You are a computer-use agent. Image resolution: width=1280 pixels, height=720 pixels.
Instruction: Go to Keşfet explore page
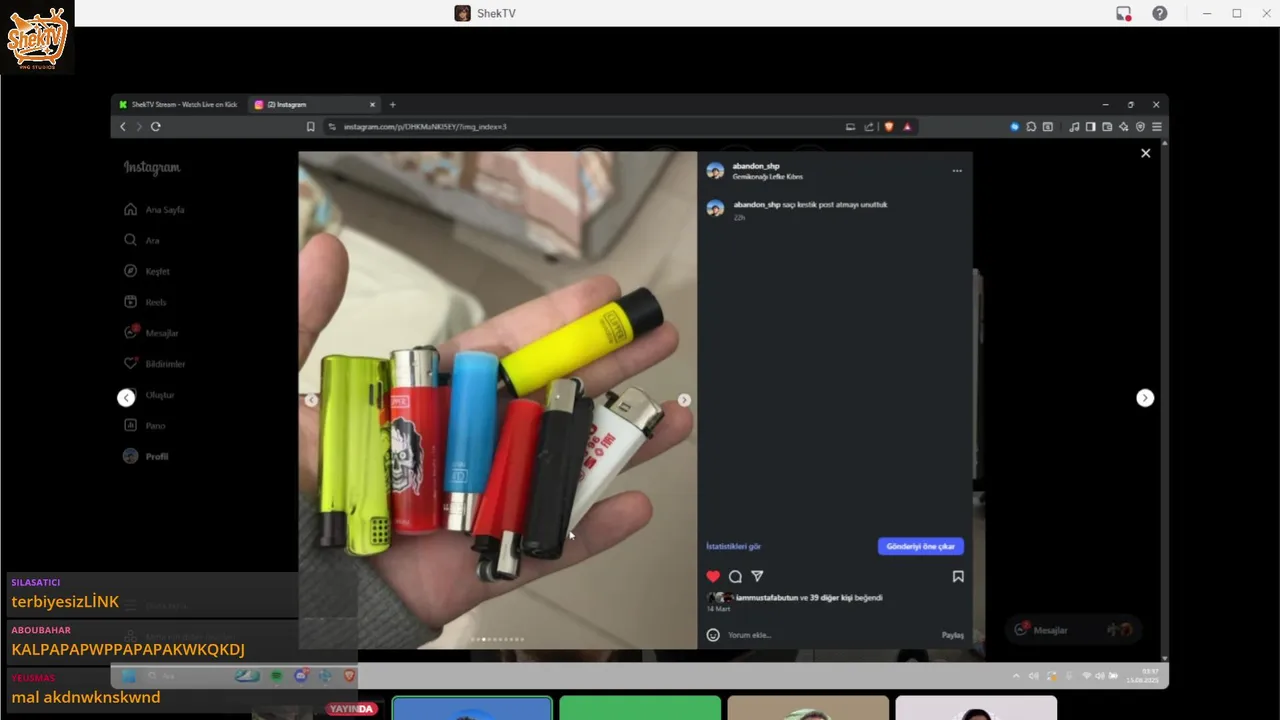(x=147, y=271)
